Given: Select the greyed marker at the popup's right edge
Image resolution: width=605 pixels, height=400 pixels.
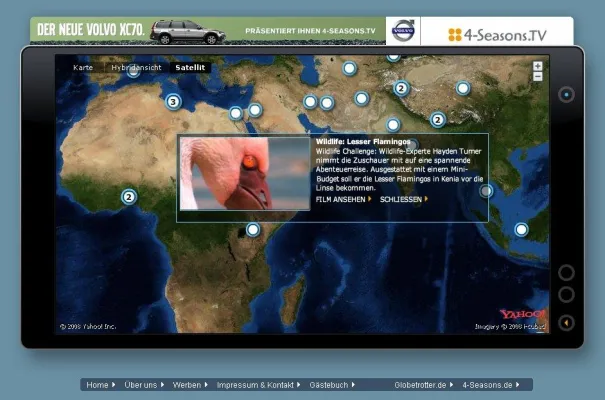Looking at the screenshot, I should 486,191.
